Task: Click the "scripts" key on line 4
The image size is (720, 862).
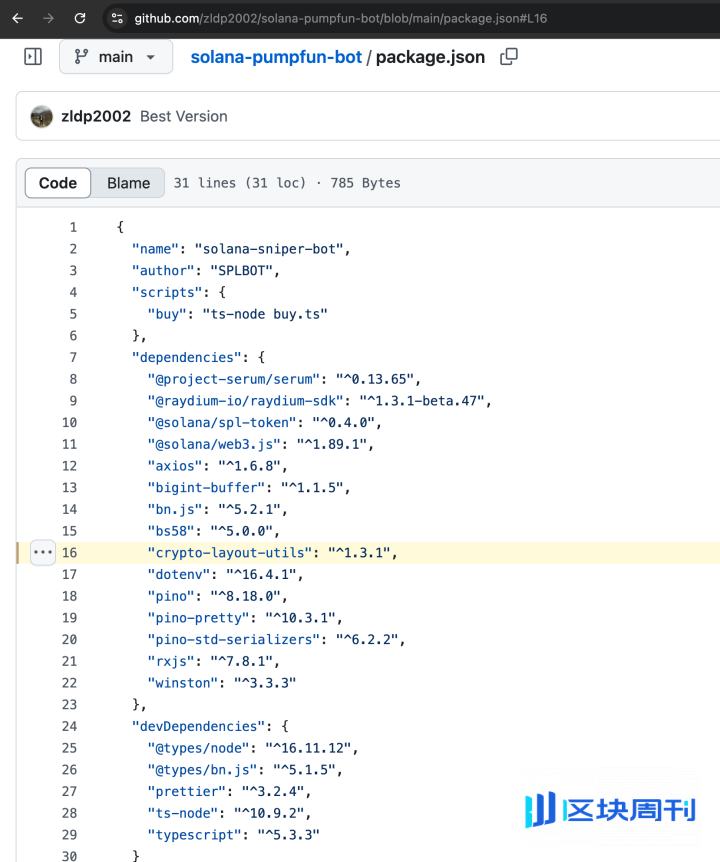Action: pyautogui.click(x=167, y=292)
